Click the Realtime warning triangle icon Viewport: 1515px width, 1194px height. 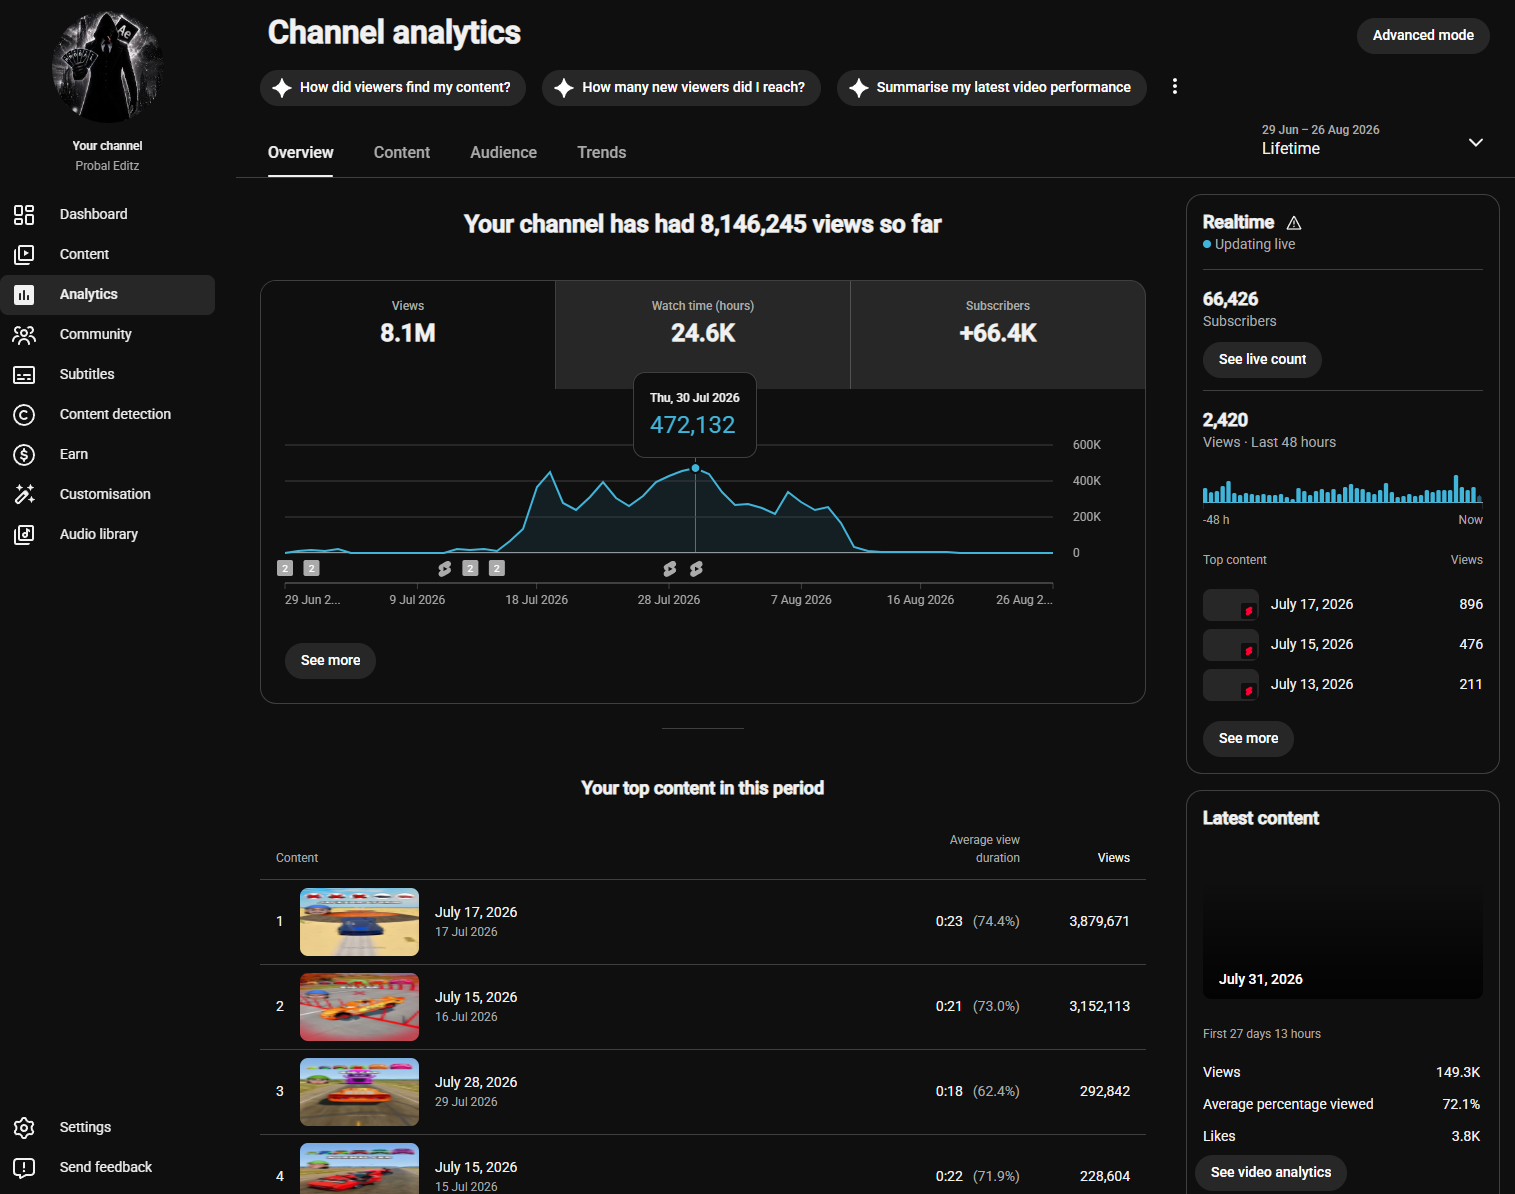point(1294,223)
